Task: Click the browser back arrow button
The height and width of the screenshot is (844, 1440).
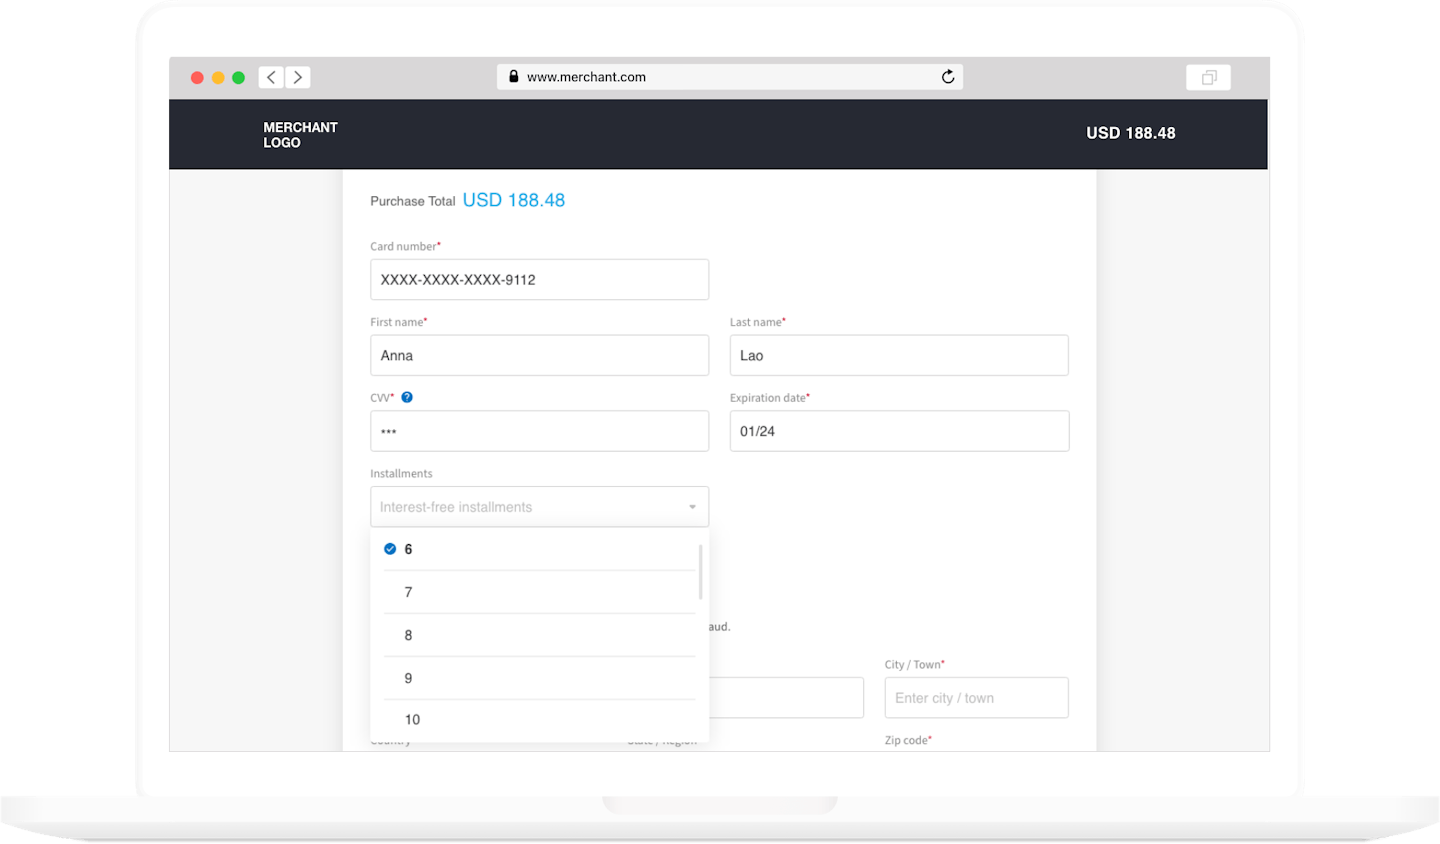Action: coord(271,77)
